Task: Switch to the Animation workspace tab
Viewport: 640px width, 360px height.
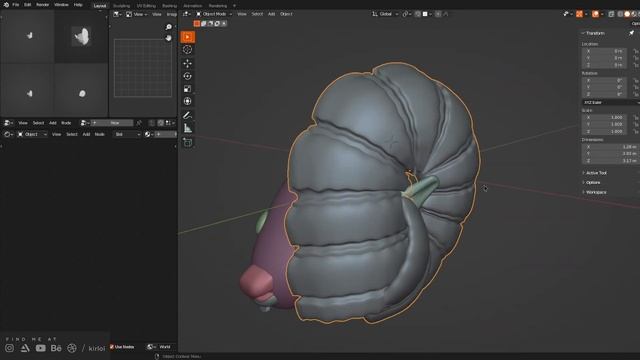Action: (x=193, y=6)
